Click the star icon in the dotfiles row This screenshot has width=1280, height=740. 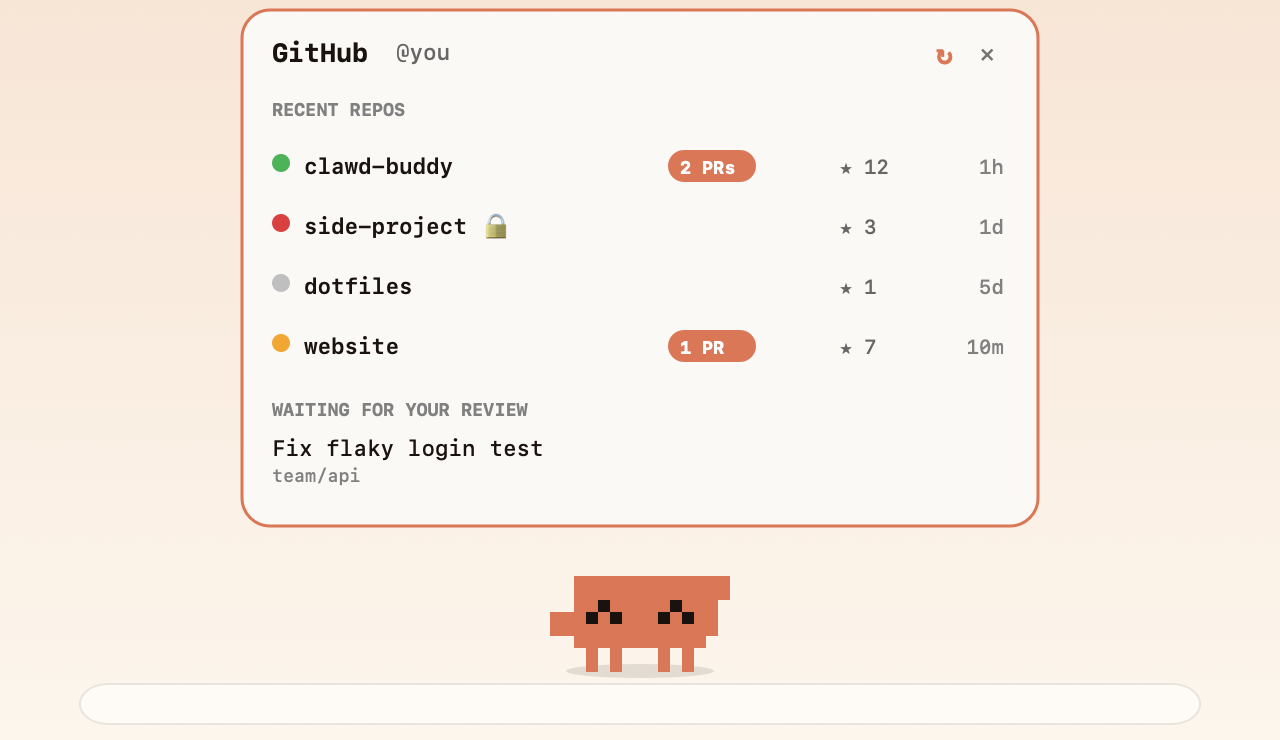point(846,288)
